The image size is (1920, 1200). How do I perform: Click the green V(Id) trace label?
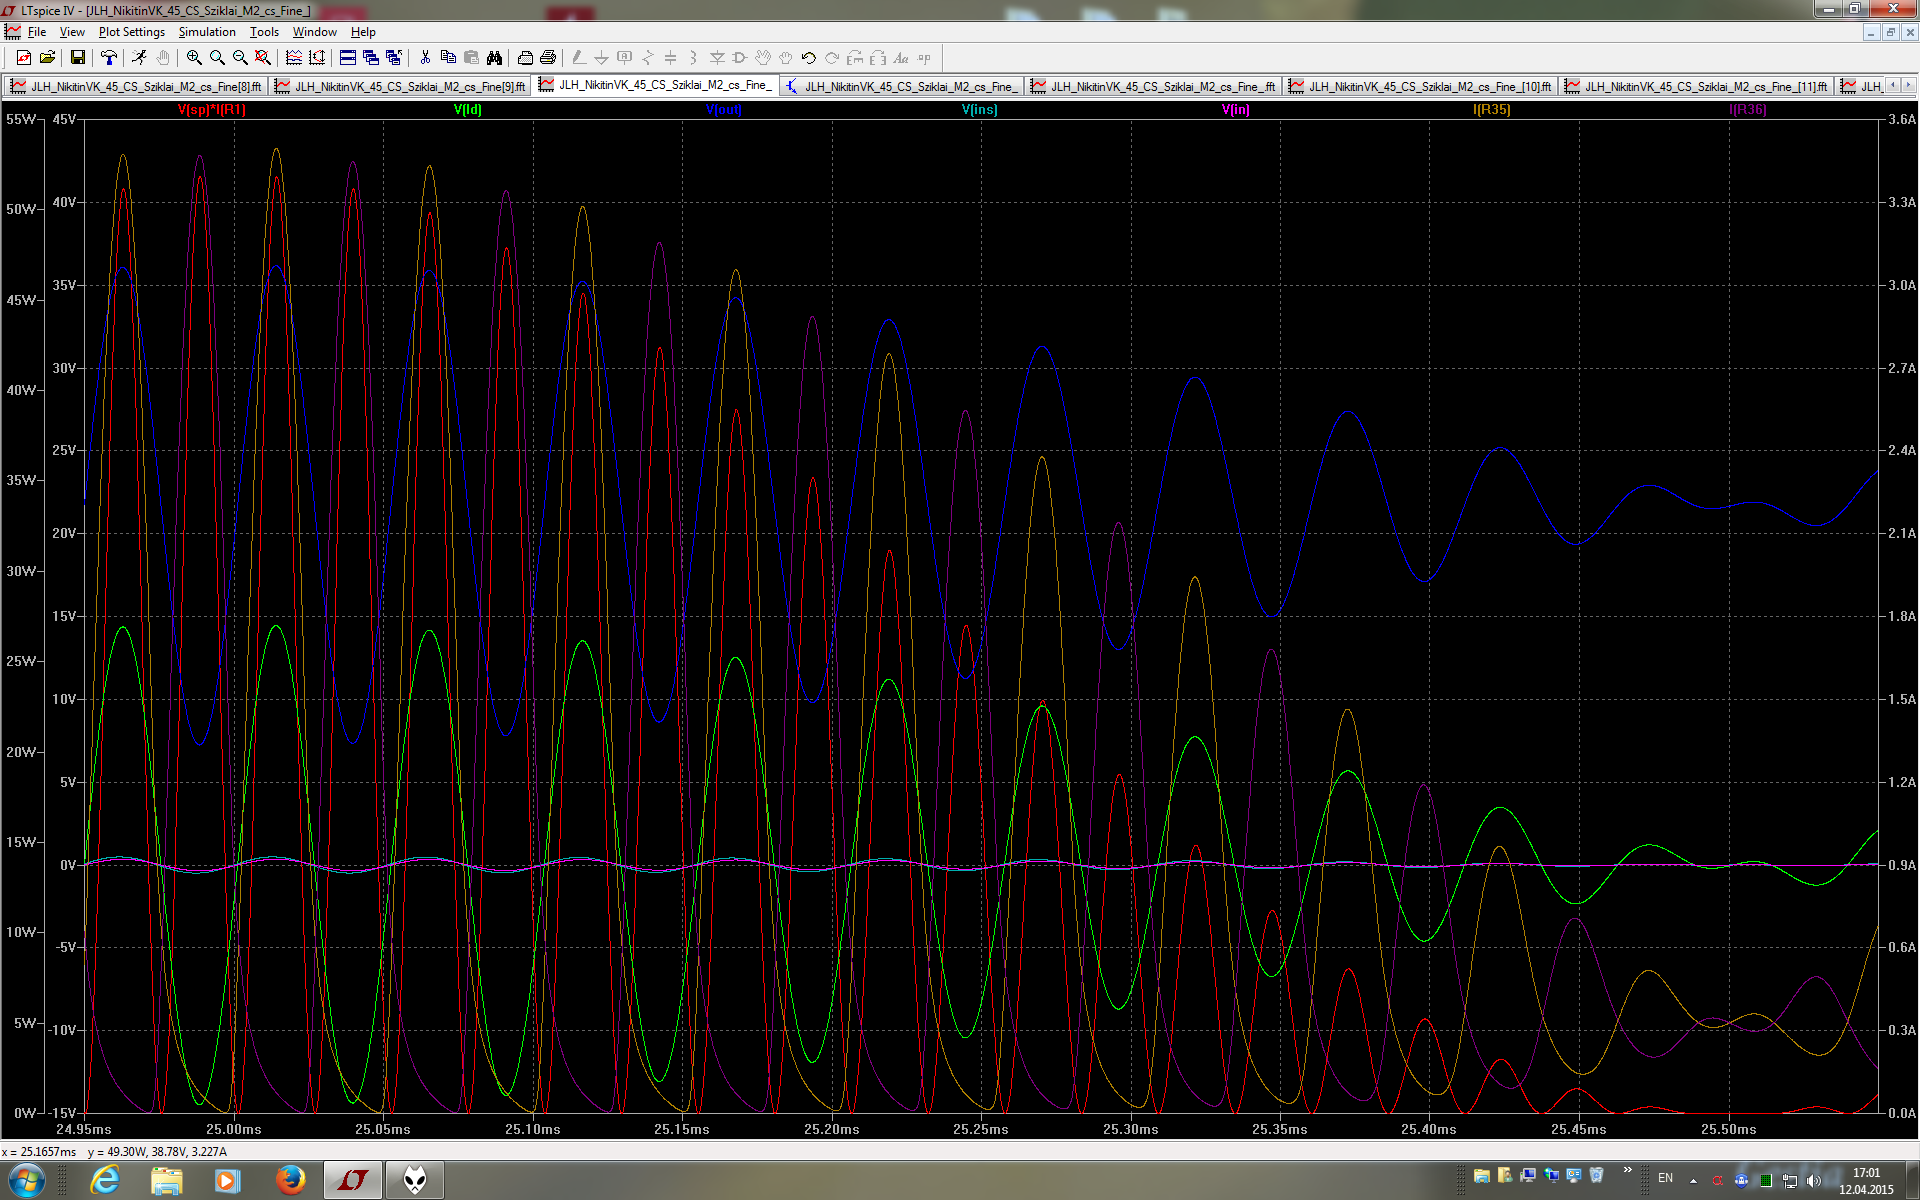pyautogui.click(x=468, y=109)
